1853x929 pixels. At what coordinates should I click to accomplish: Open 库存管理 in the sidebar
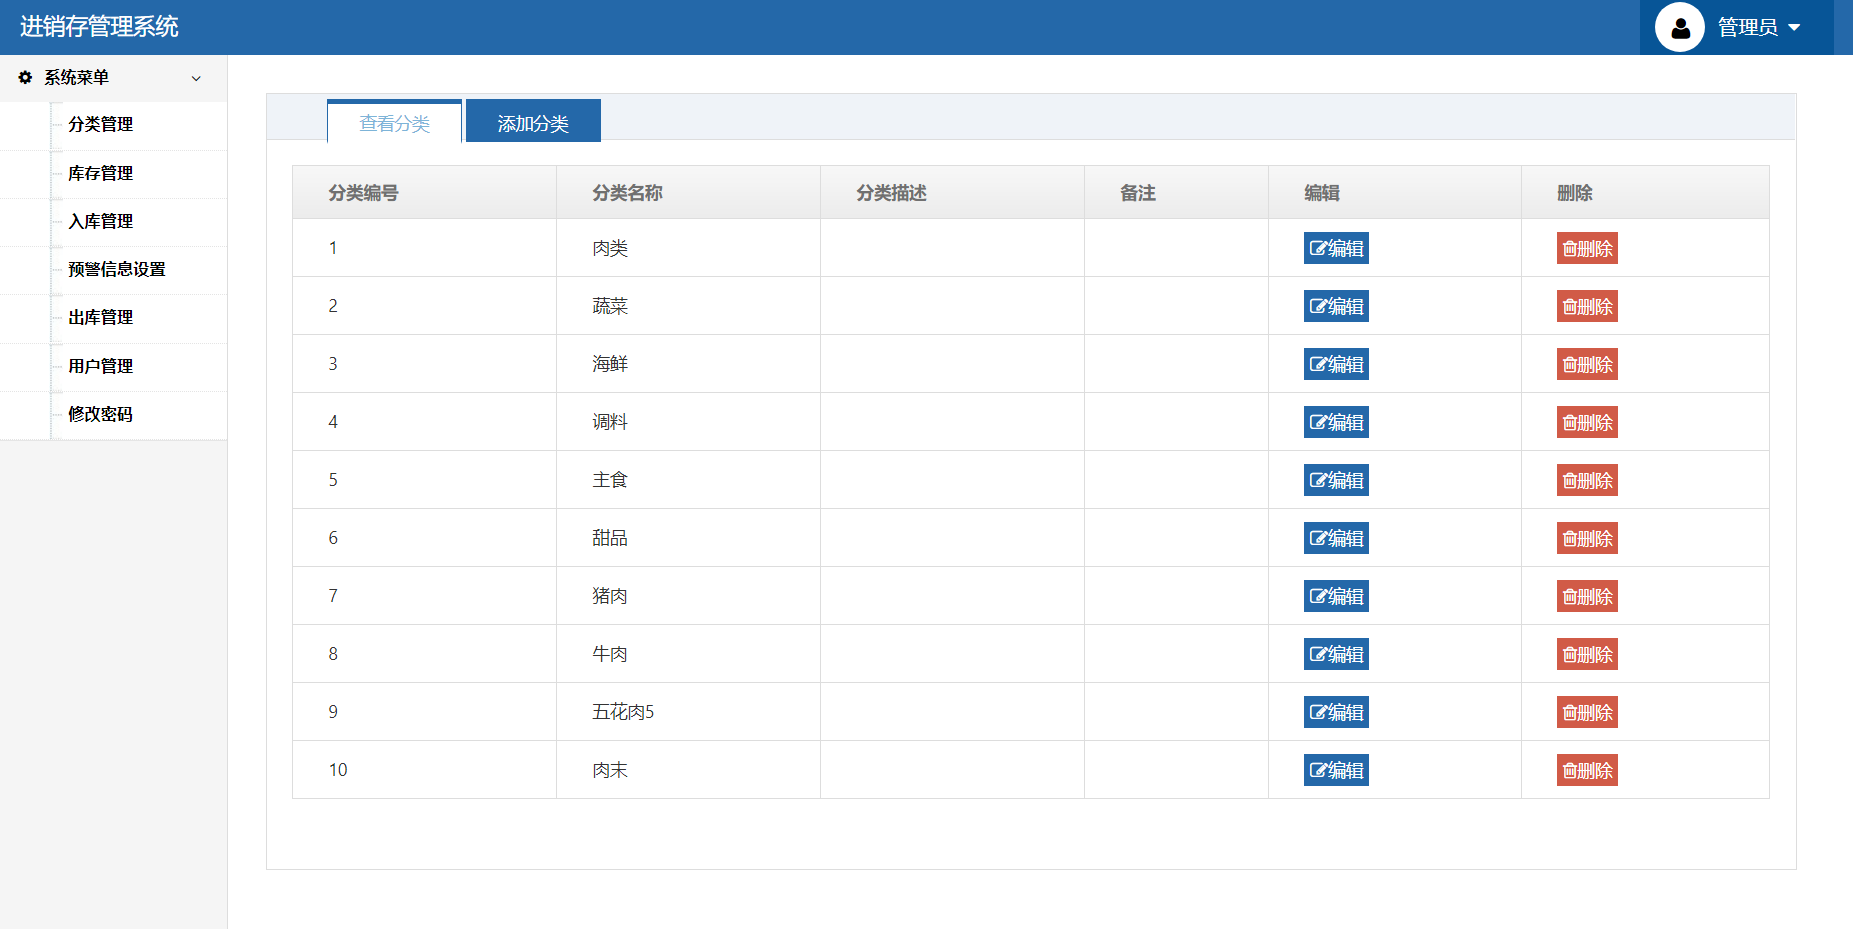click(x=100, y=173)
